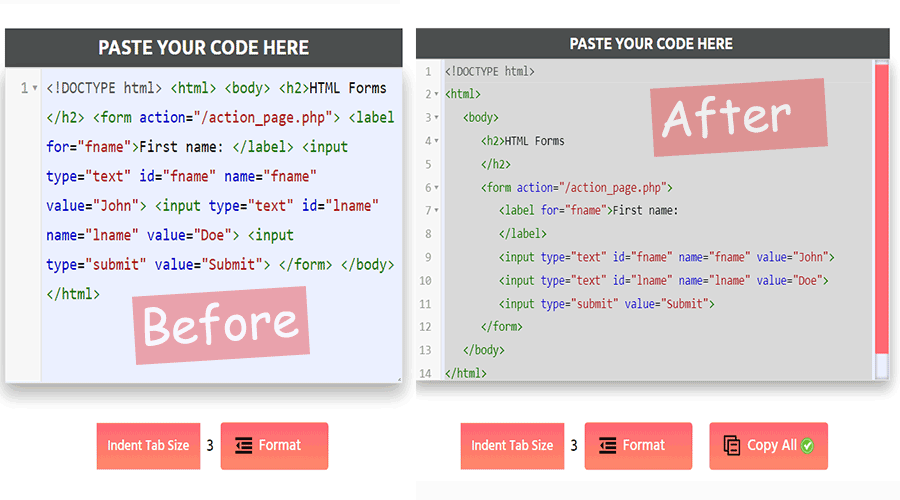Click the Copy All button
This screenshot has width=900, height=500.
pos(769,446)
